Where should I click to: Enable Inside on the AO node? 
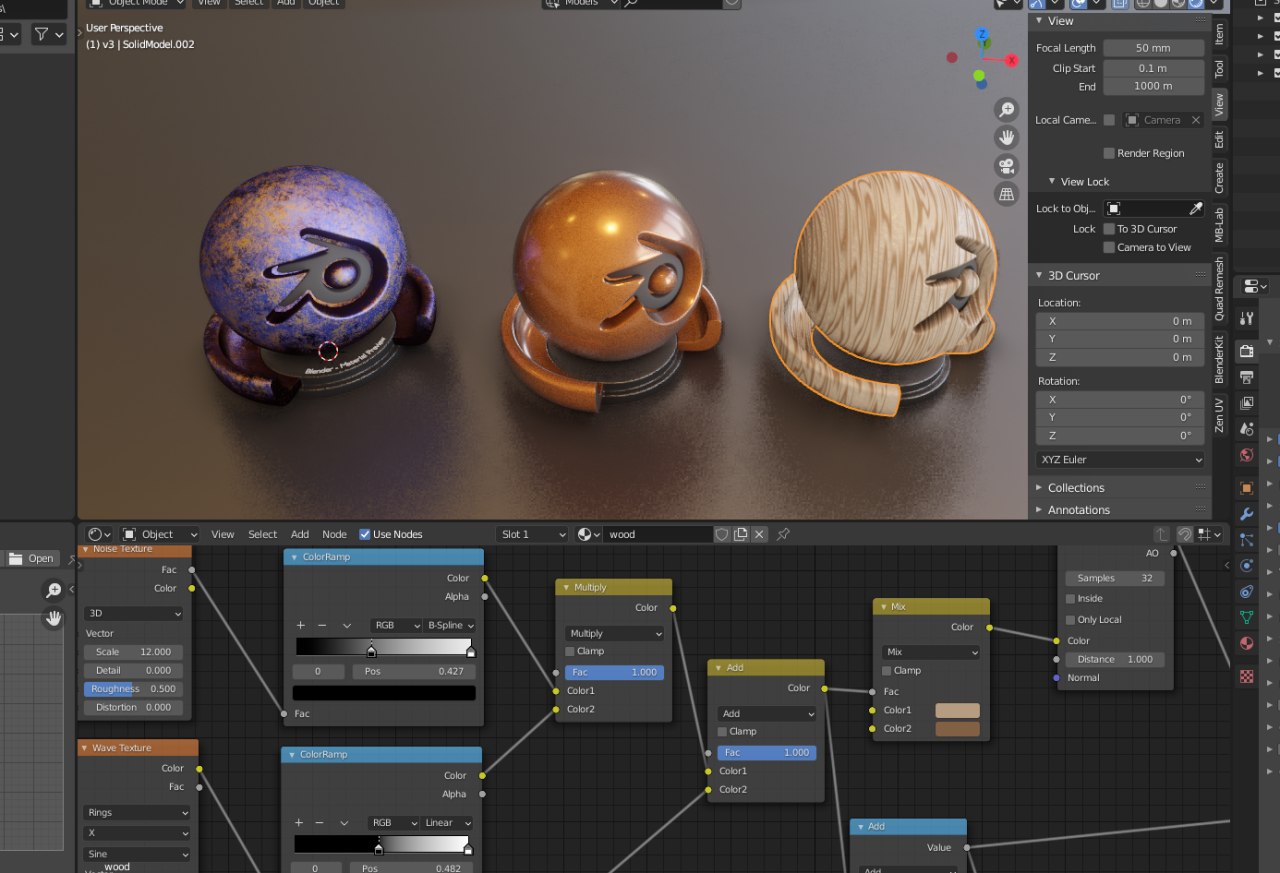pos(1070,598)
